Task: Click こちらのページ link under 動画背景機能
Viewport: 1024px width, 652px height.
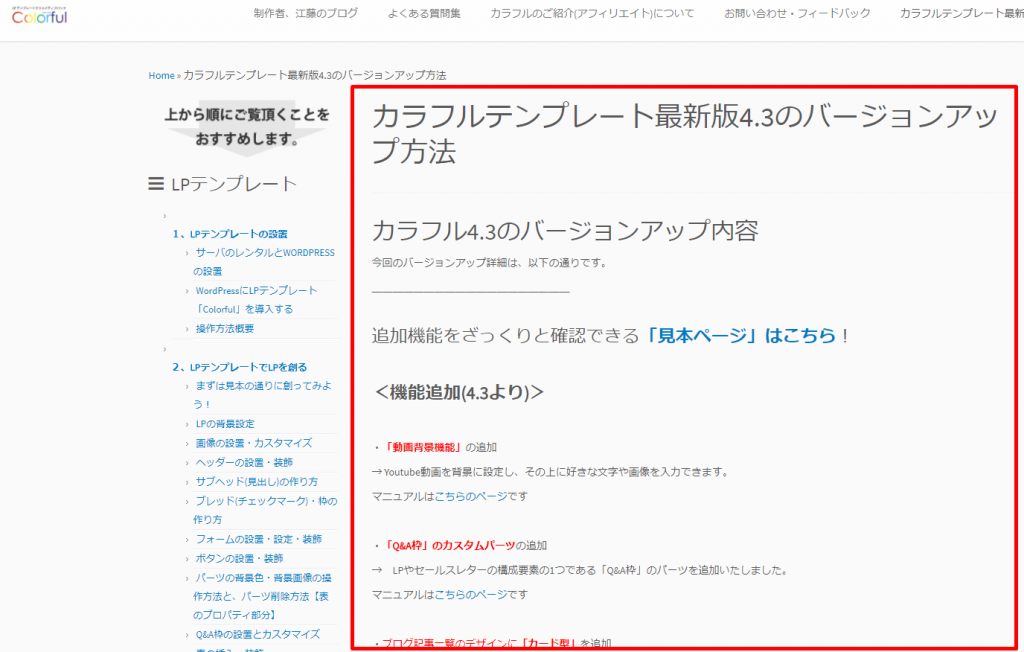Action: coord(471,497)
